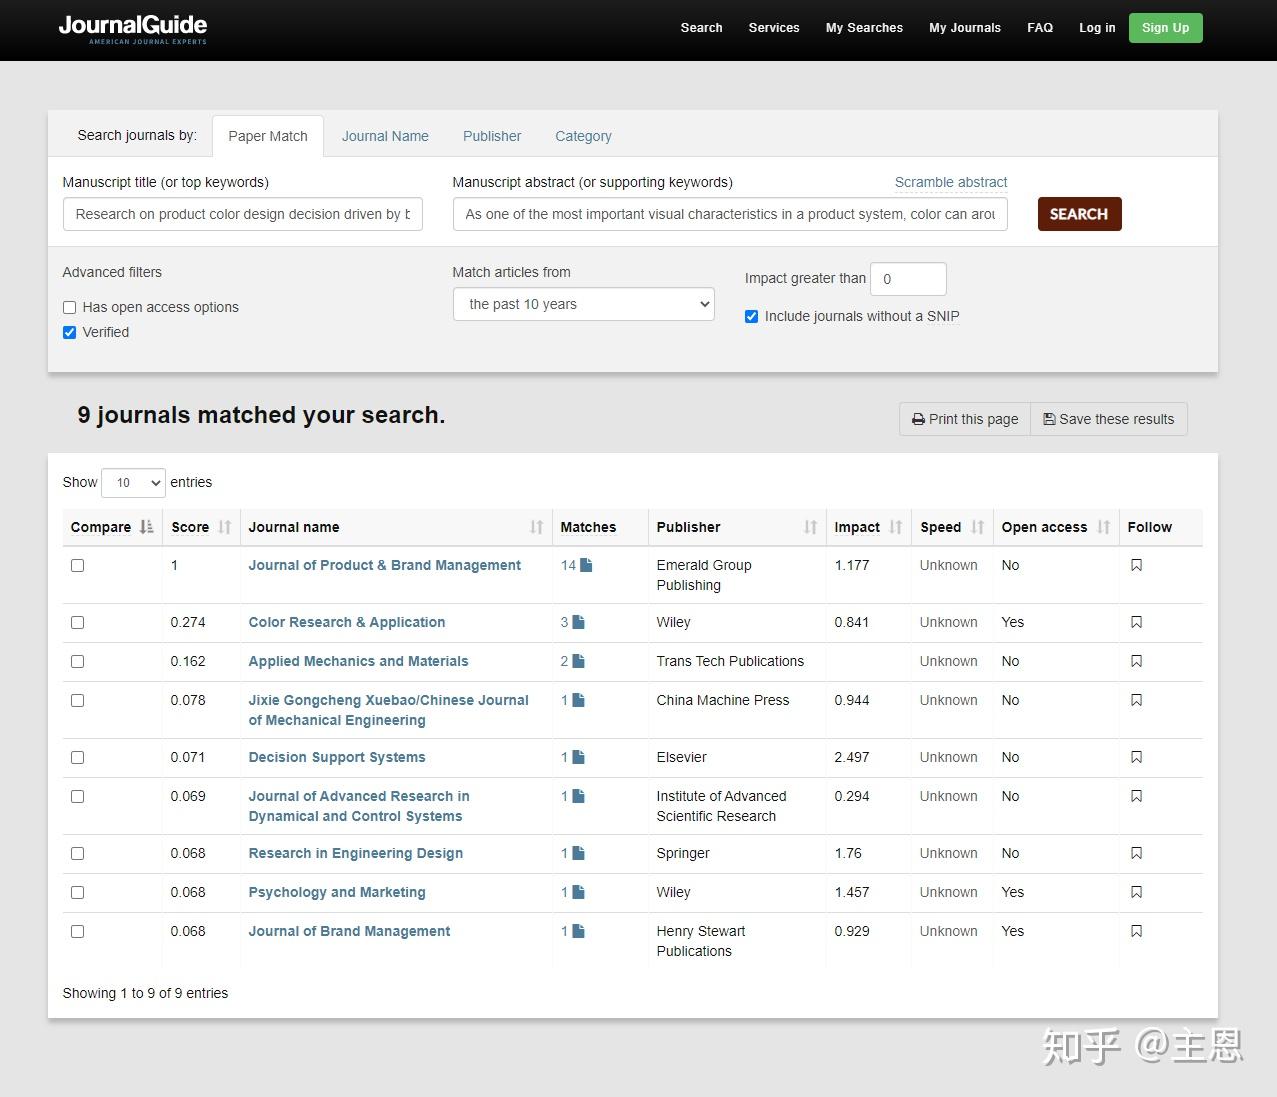Open the Match articles from dropdown
This screenshot has height=1097, width=1277.
[583, 304]
